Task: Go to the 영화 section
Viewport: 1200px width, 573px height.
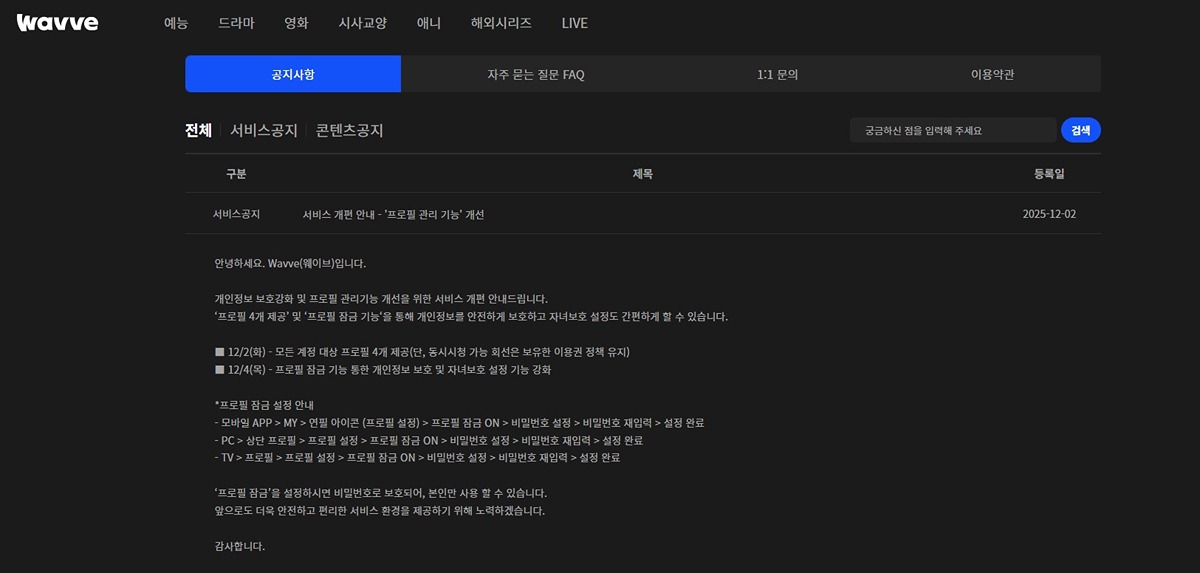Action: click(x=296, y=22)
